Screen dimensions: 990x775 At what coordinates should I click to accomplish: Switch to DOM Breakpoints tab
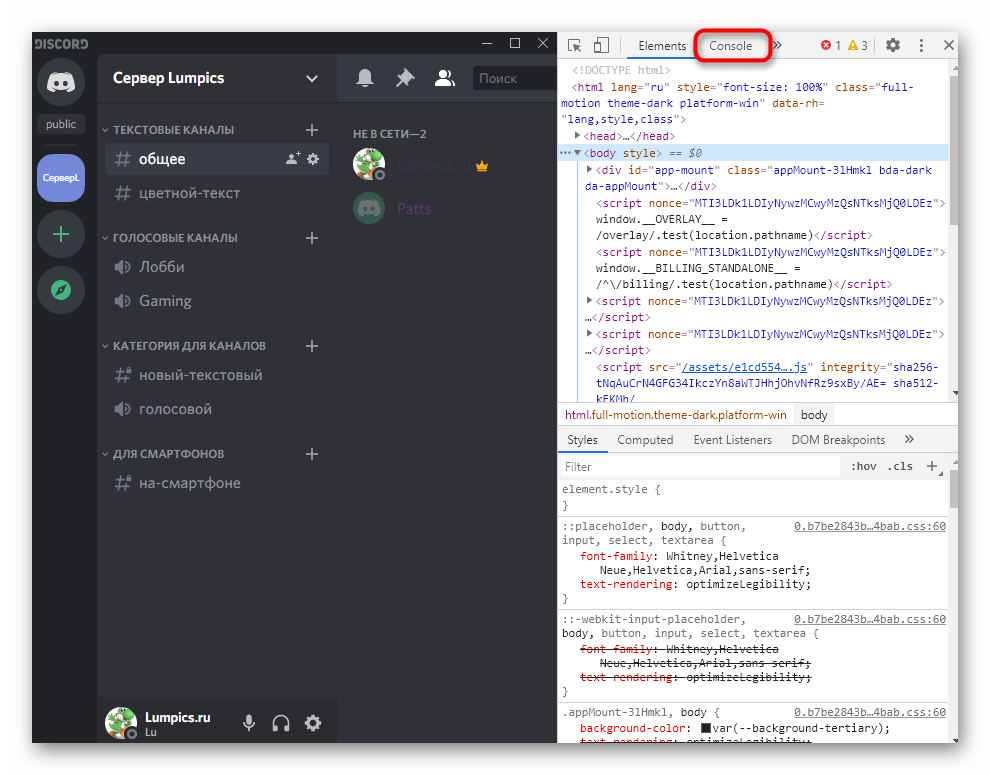point(838,440)
